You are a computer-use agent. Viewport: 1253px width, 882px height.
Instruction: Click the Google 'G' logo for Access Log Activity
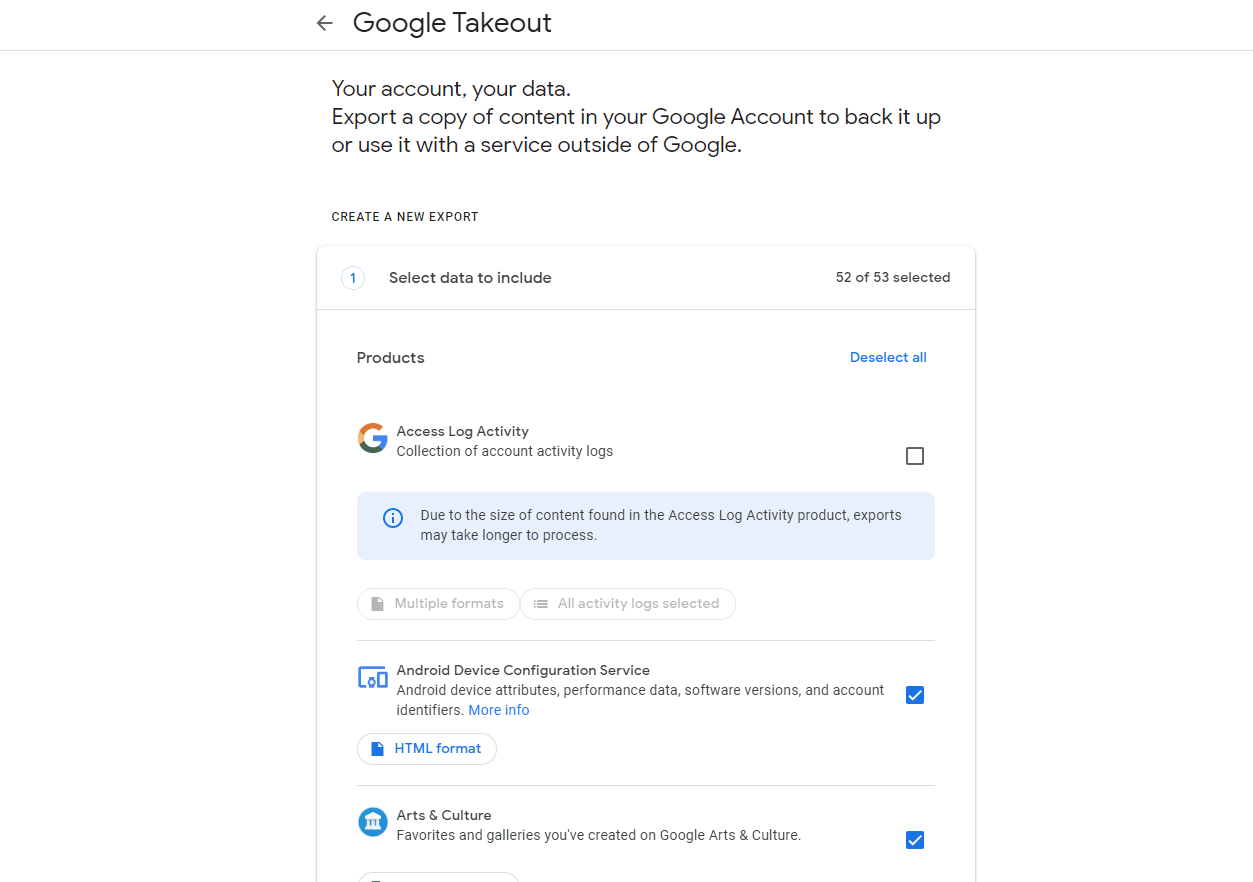coord(372,438)
